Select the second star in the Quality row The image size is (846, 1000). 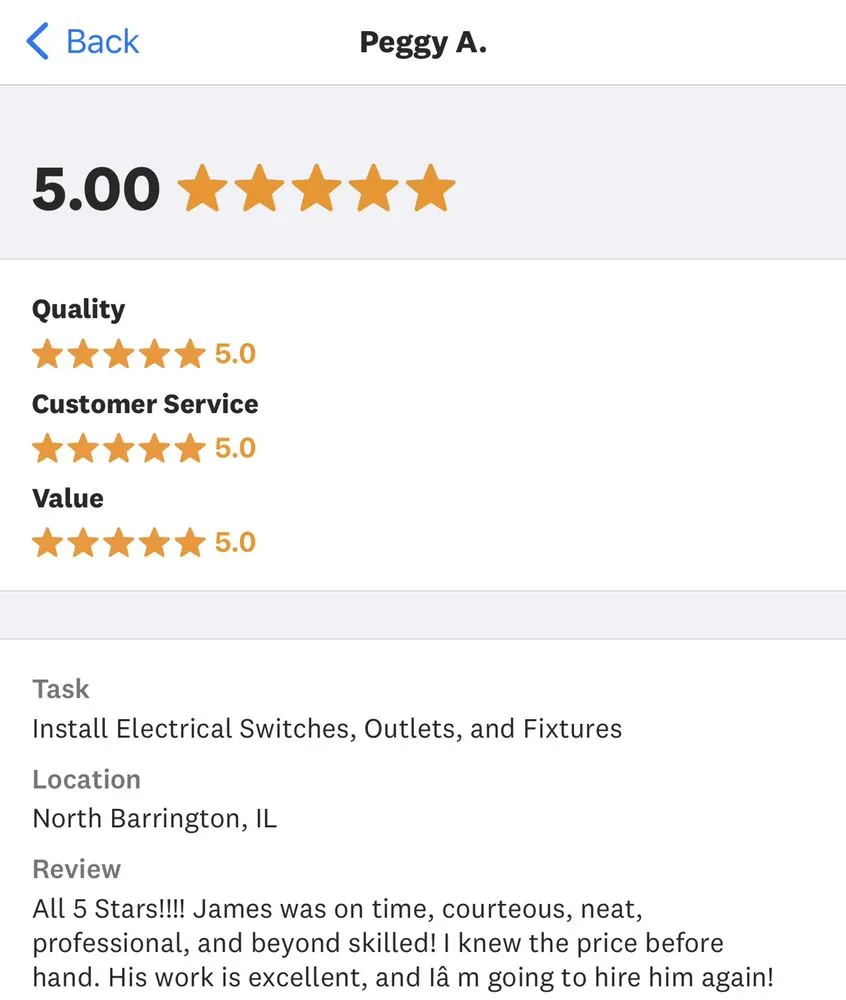[83, 353]
